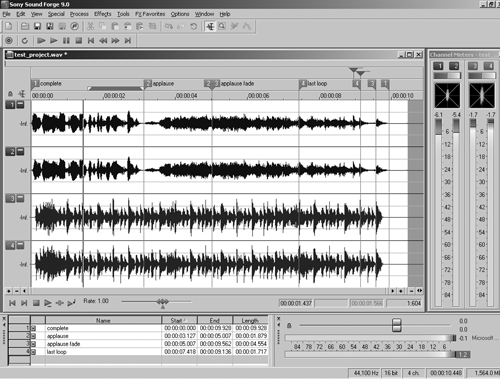Open the File menu
Image resolution: width=500 pixels, height=379 pixels.
pyautogui.click(x=6, y=14)
